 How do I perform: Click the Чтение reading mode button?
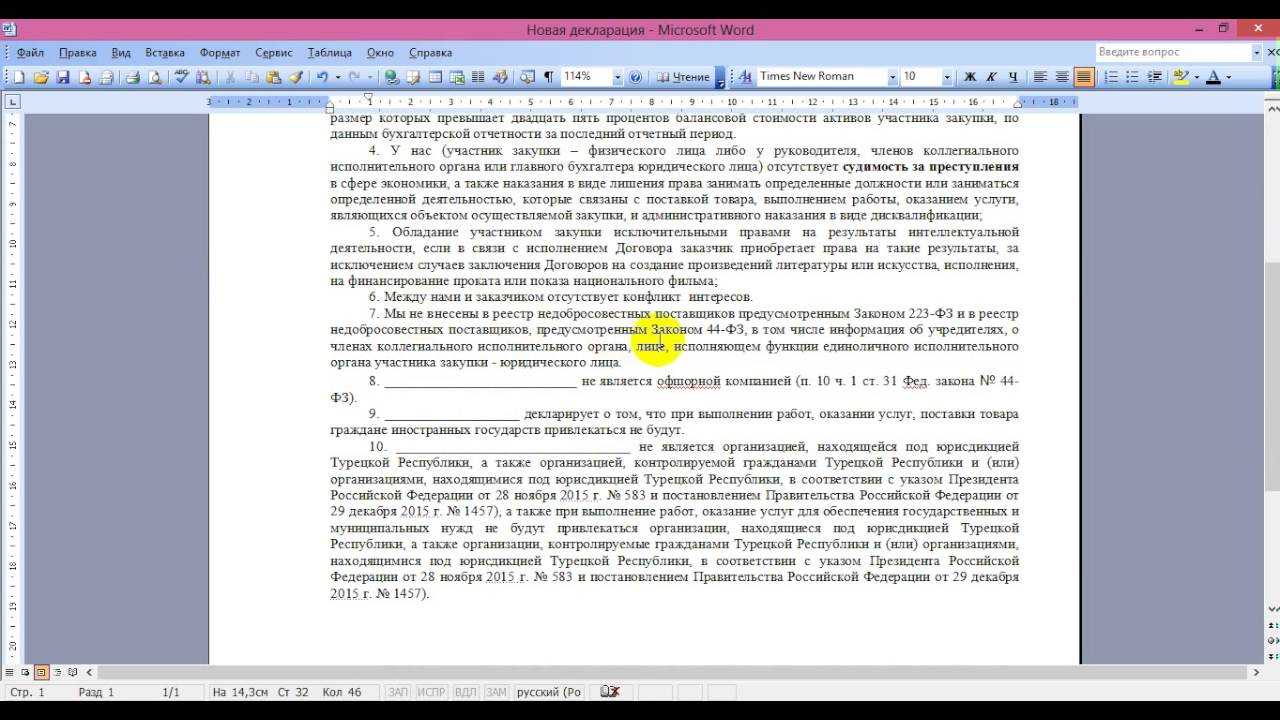point(683,77)
